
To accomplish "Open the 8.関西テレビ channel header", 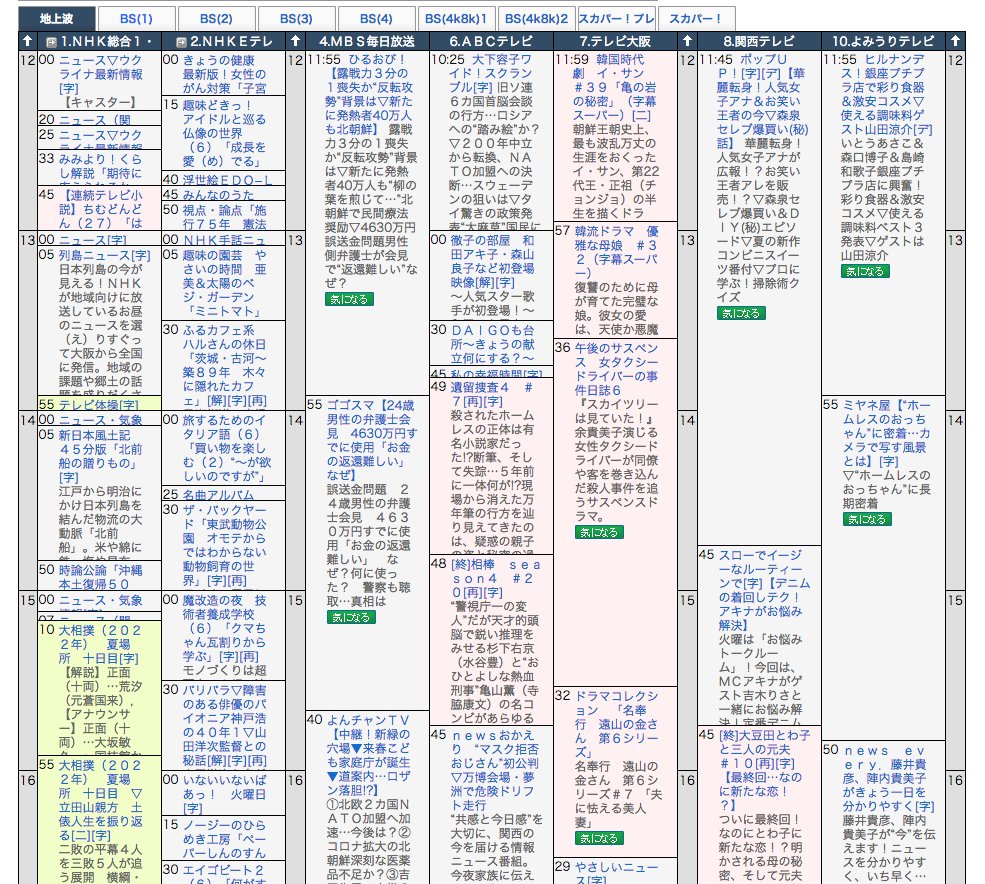I will (759, 41).
